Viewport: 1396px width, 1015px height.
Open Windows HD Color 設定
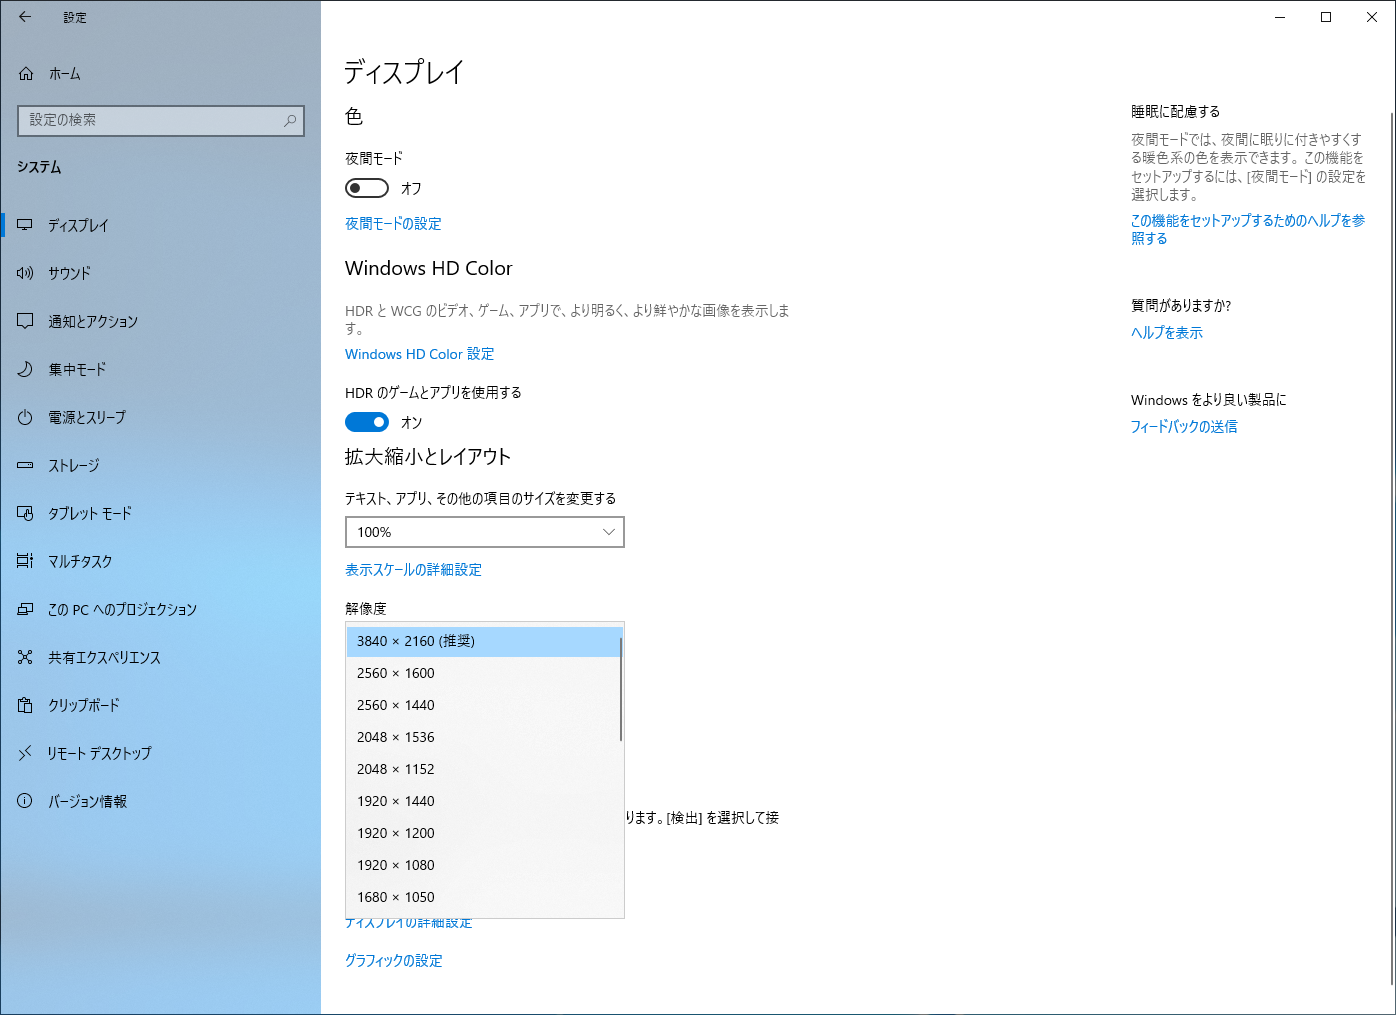click(x=418, y=353)
